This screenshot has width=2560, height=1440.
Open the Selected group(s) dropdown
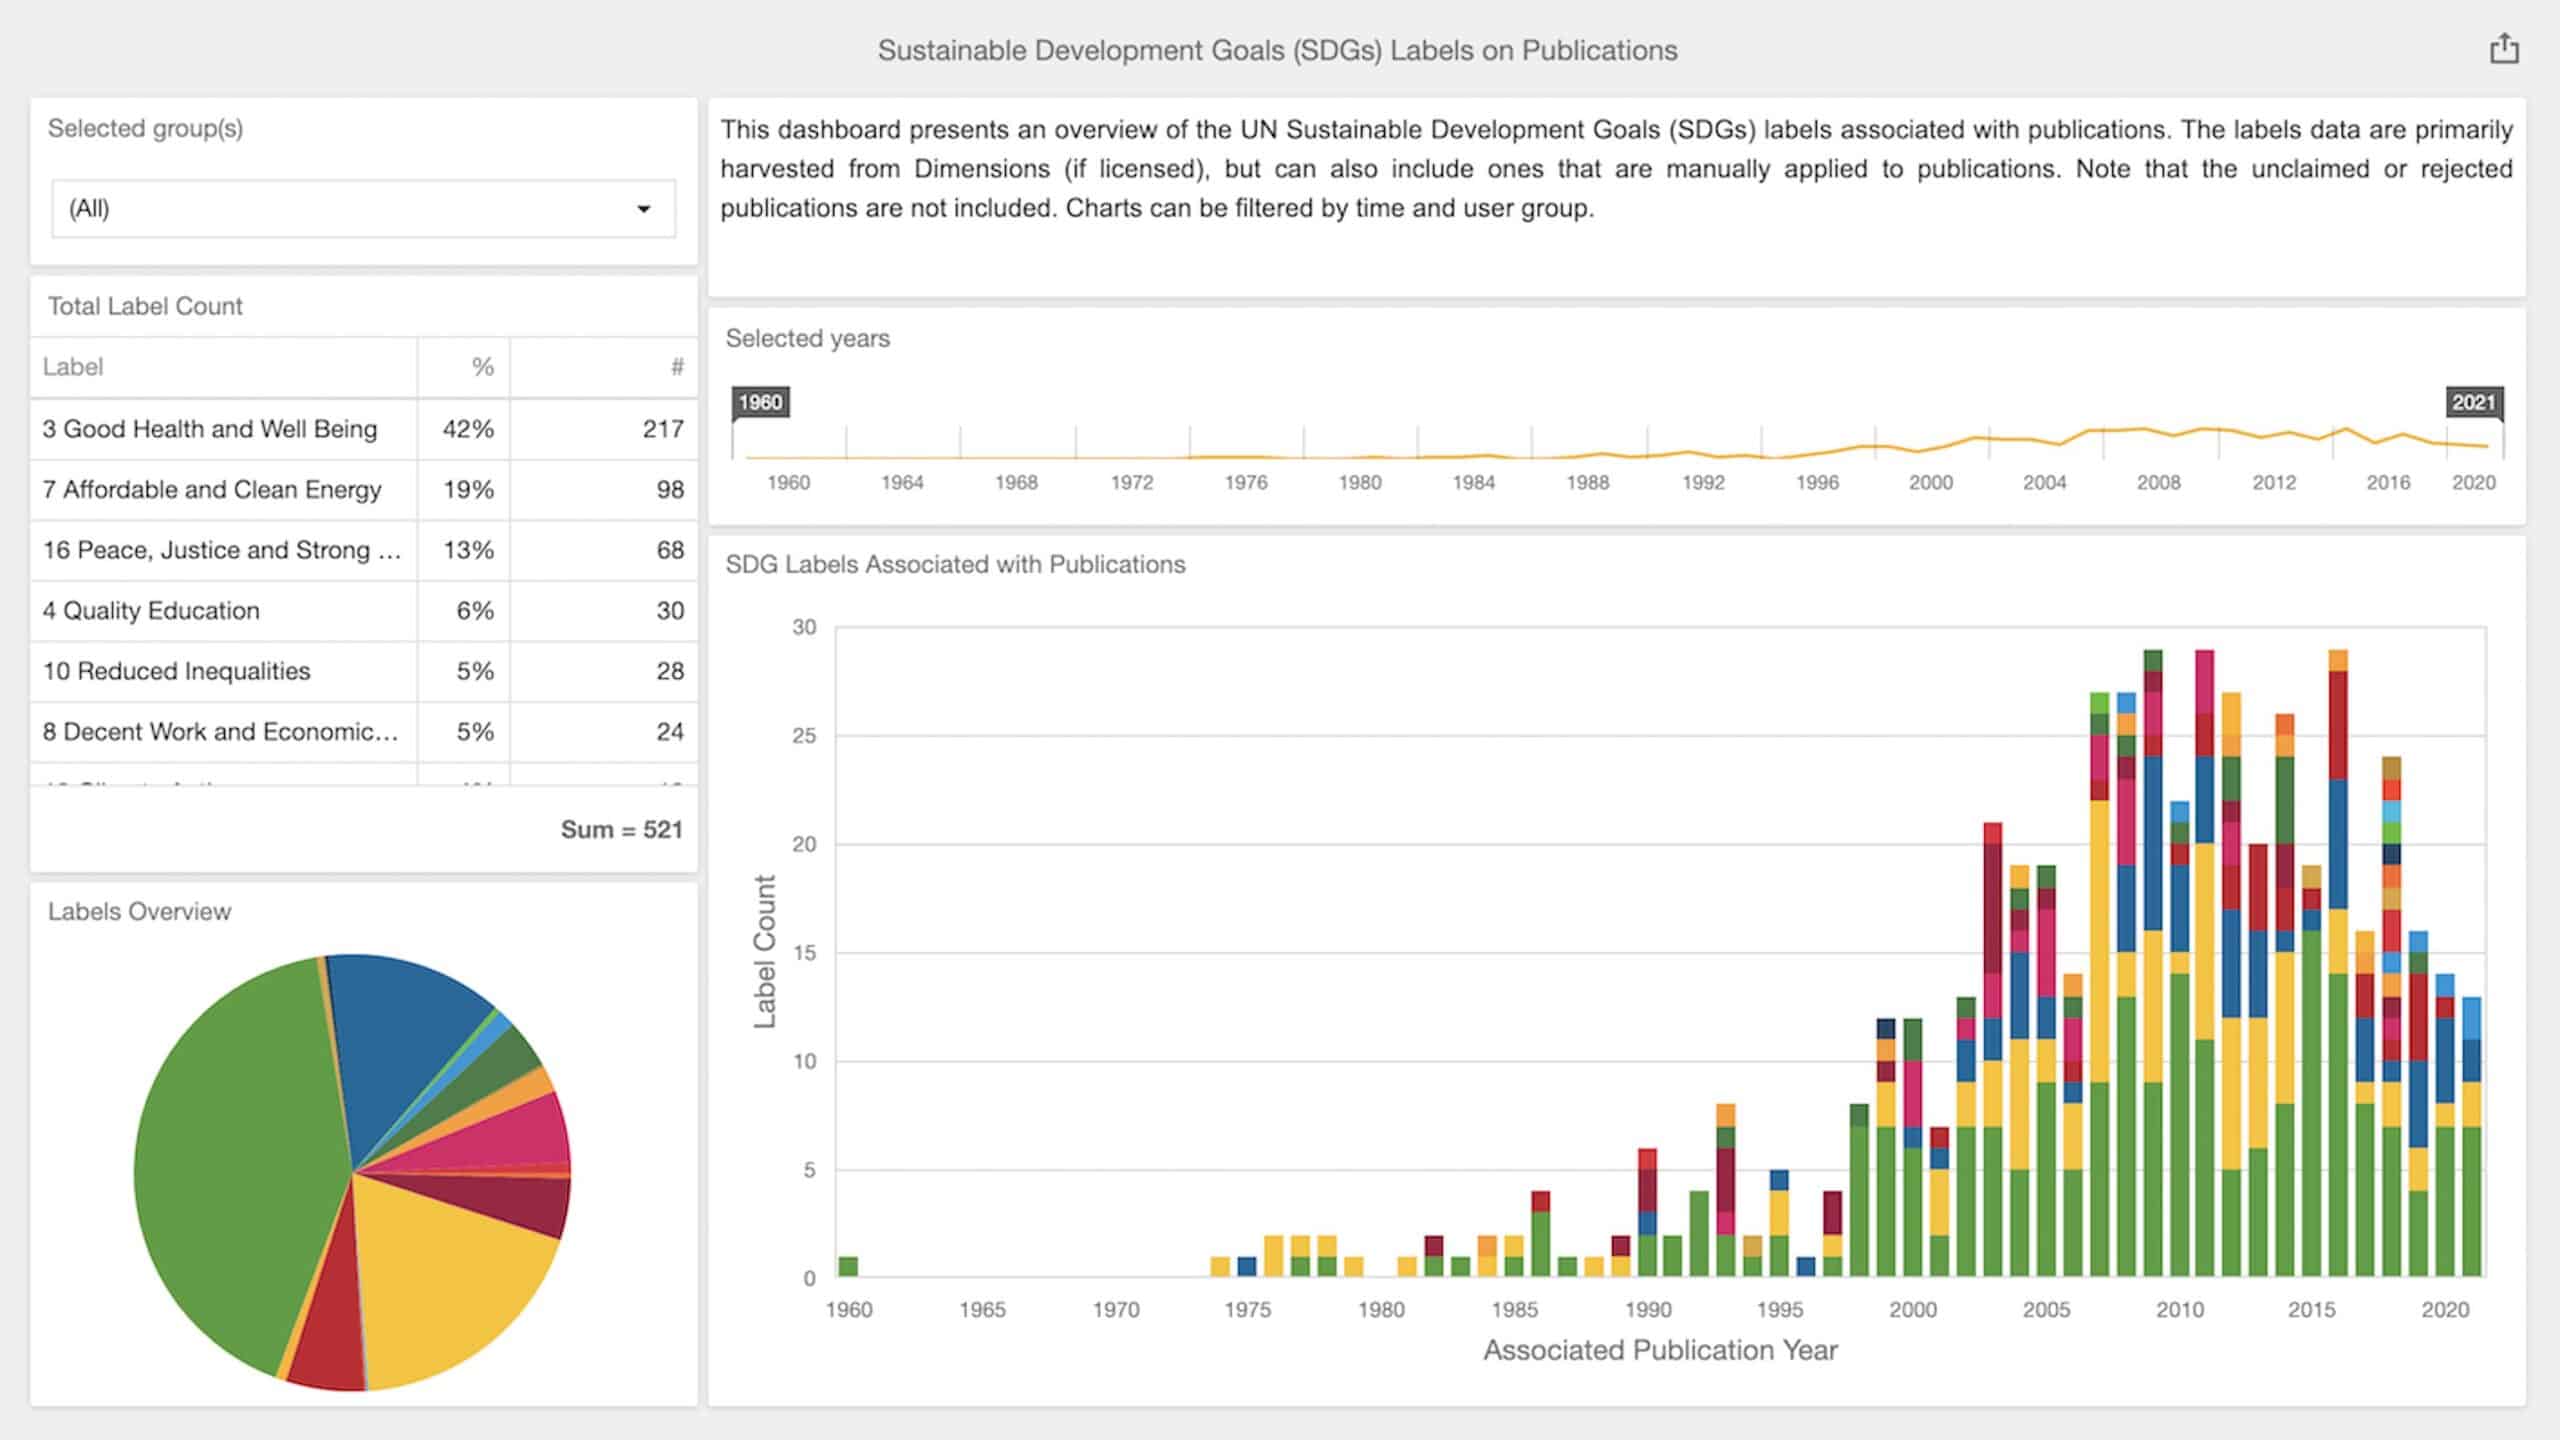(x=360, y=208)
